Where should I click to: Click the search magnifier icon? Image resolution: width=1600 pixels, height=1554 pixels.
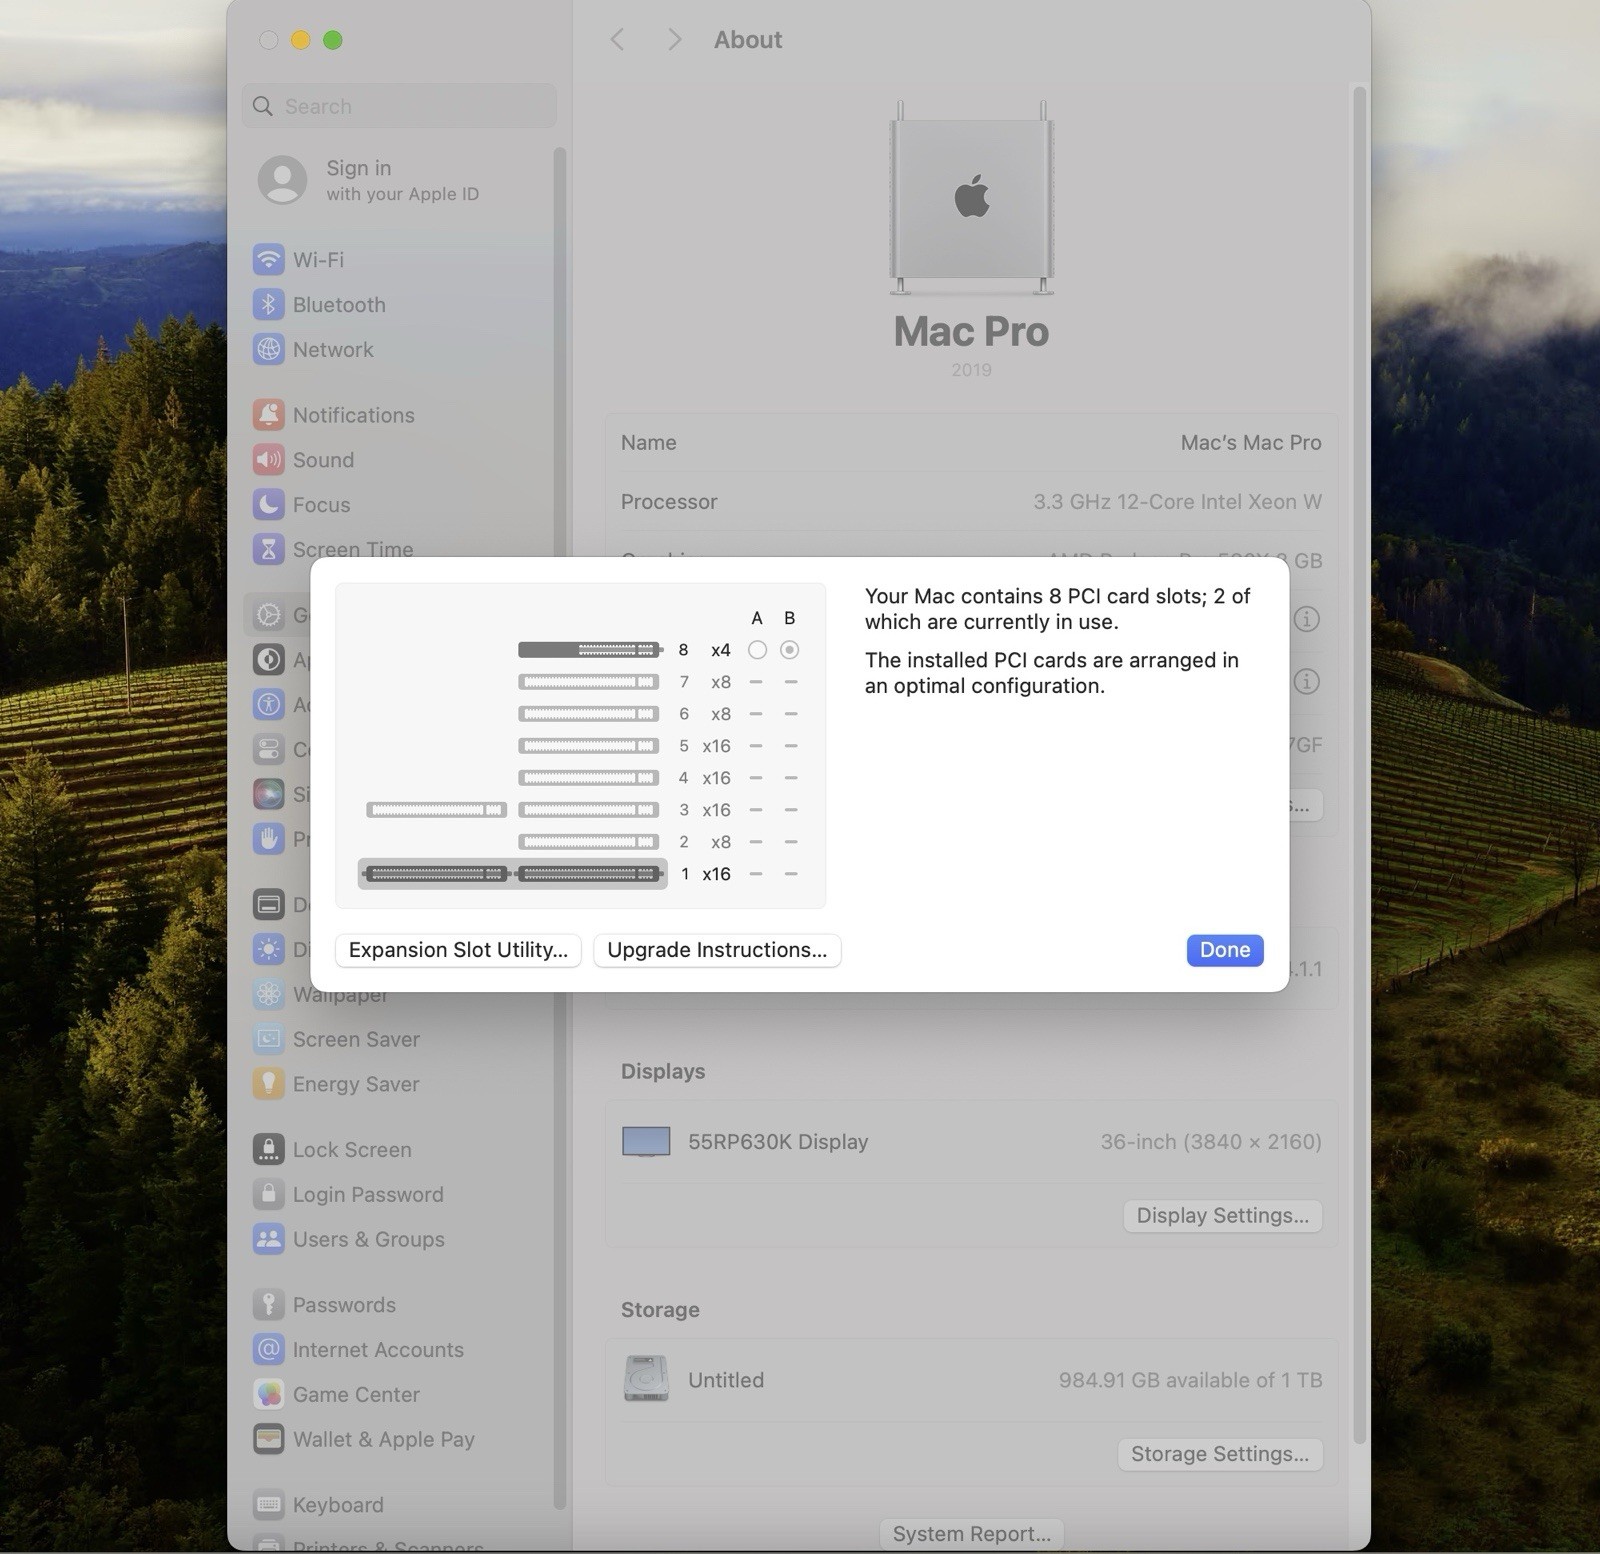(x=263, y=106)
